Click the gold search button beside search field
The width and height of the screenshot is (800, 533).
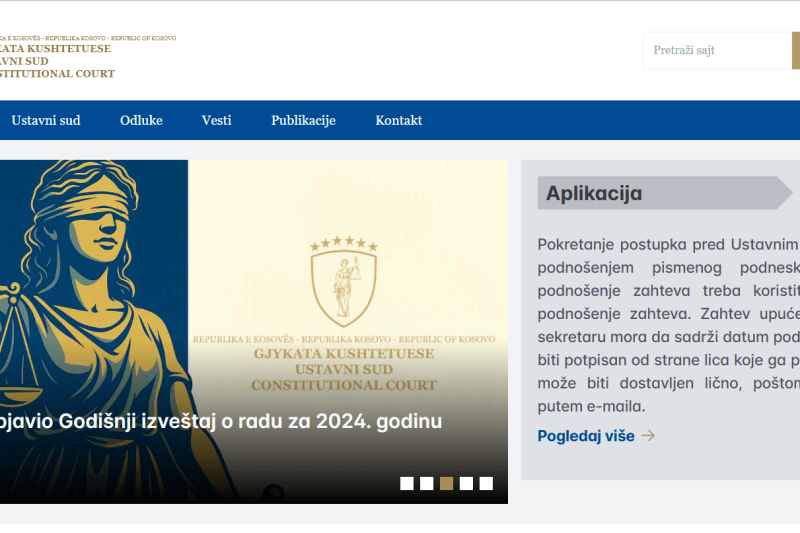coord(796,50)
